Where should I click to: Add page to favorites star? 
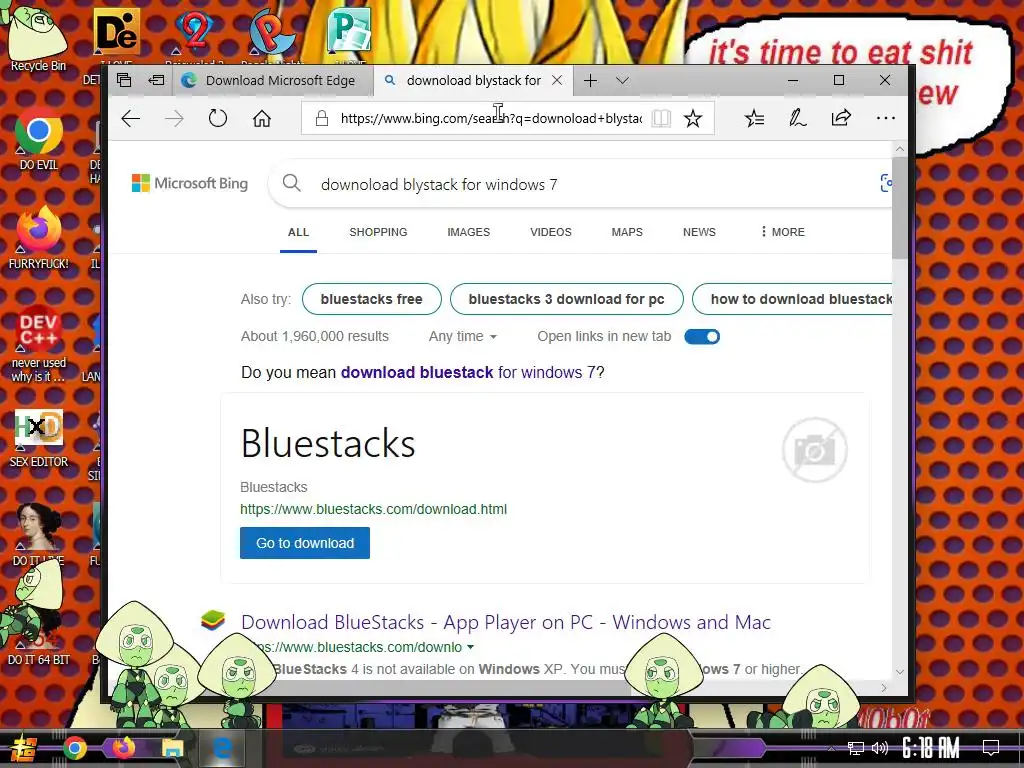[693, 118]
